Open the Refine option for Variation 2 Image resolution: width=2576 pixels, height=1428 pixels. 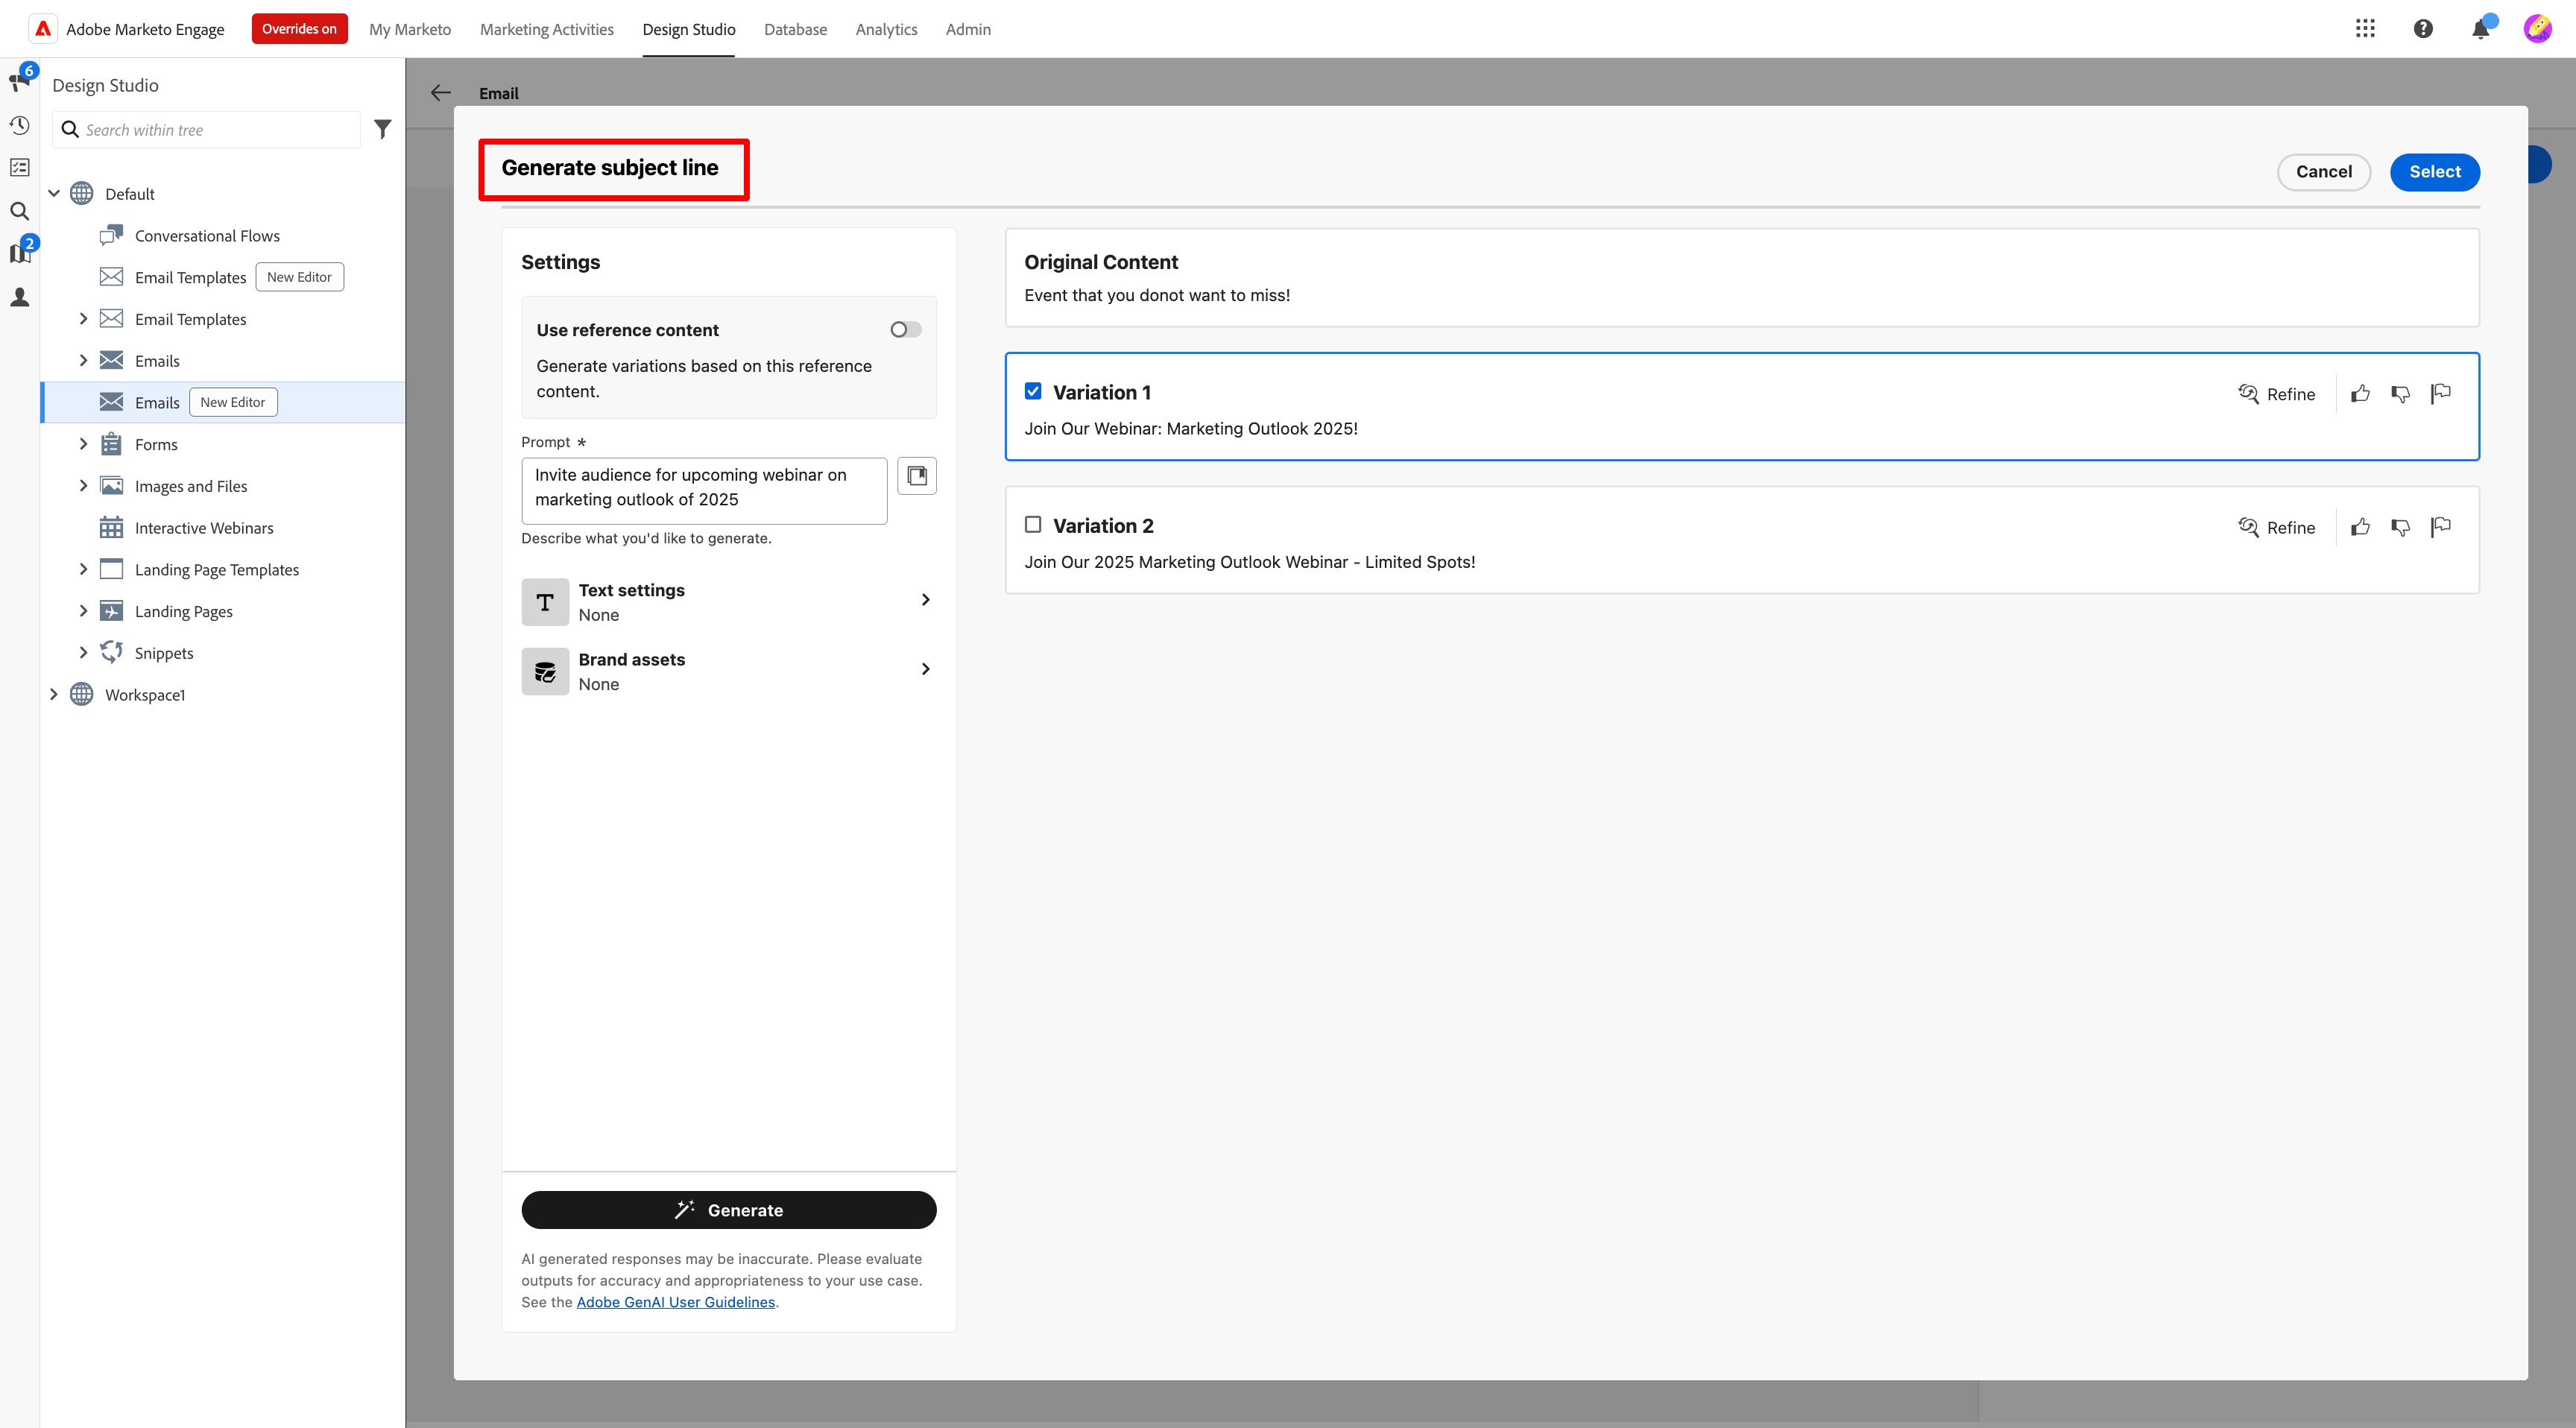[2278, 527]
